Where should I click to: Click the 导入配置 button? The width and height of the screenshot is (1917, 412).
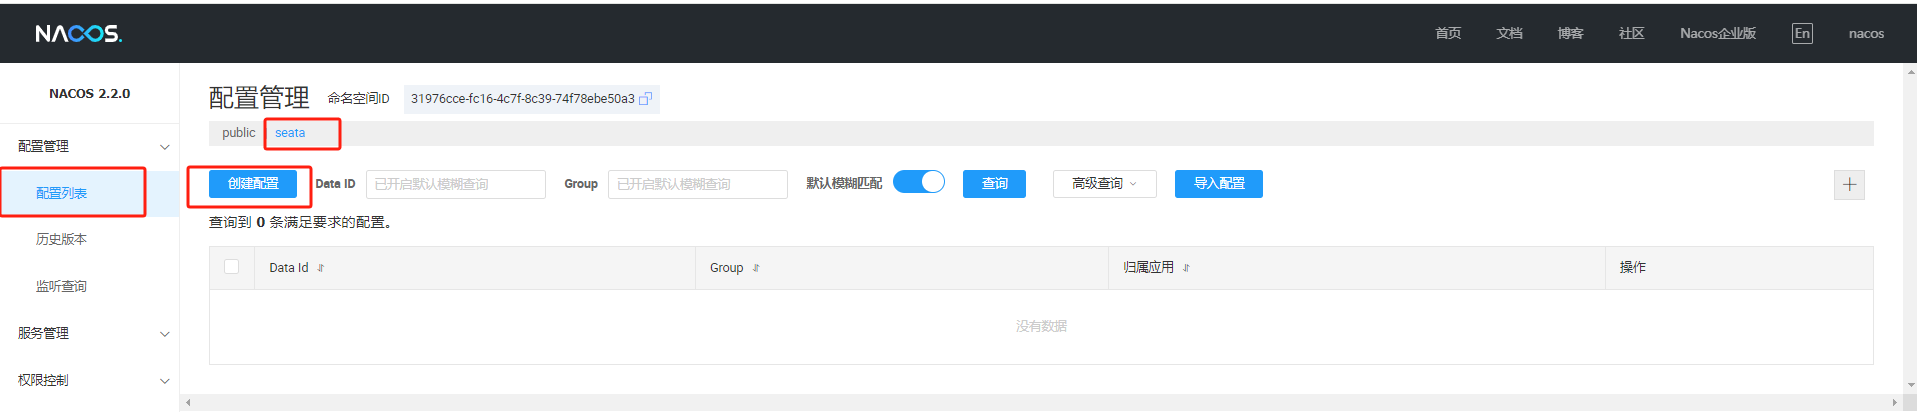point(1219,184)
